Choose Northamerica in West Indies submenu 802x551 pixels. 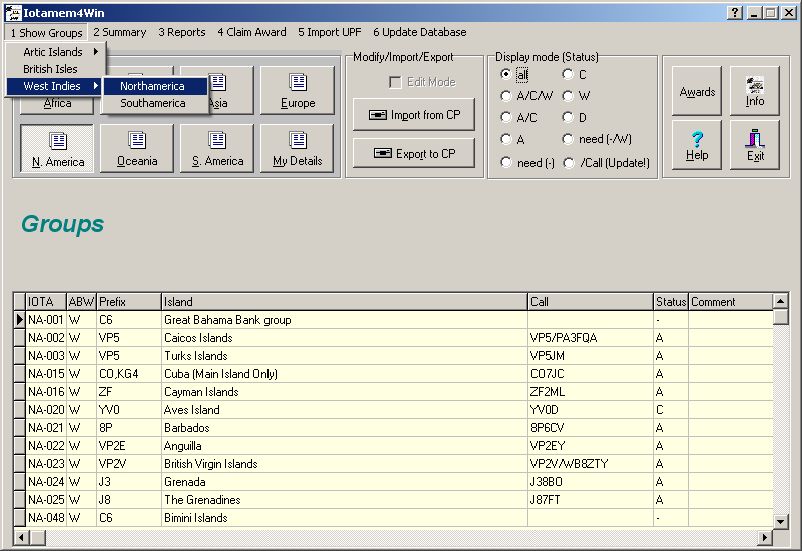coord(155,86)
